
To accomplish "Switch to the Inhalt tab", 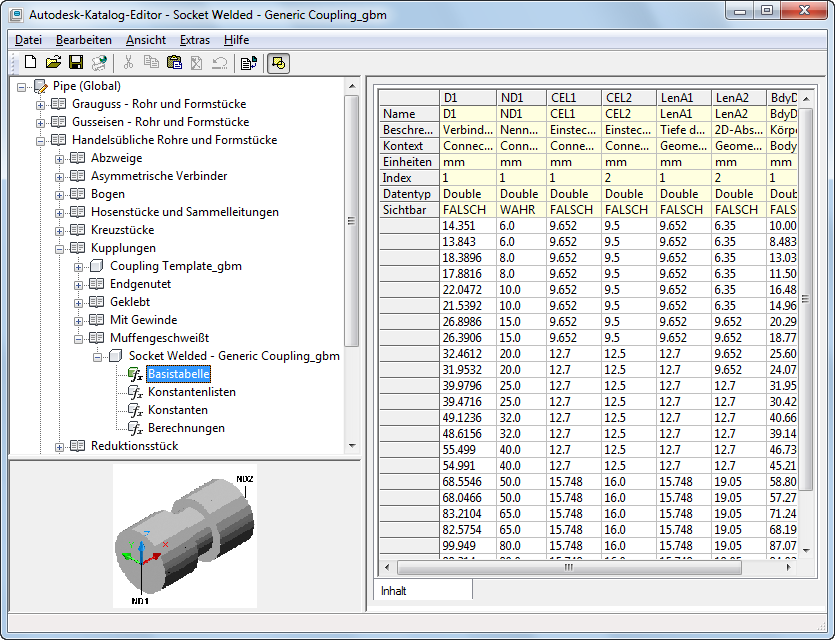I will pos(395,591).
